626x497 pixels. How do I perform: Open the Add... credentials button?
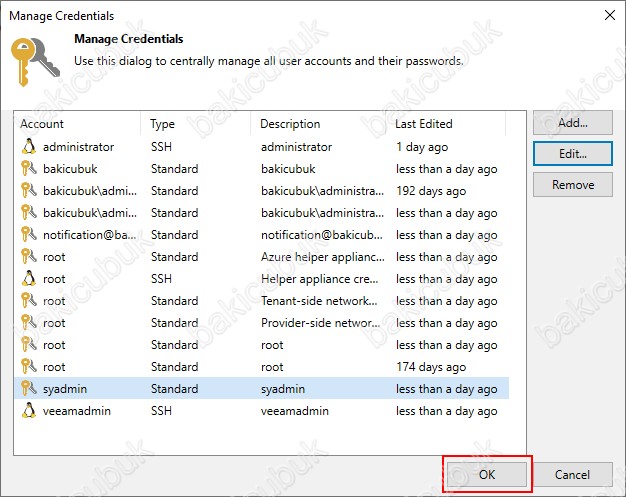pyautogui.click(x=573, y=123)
